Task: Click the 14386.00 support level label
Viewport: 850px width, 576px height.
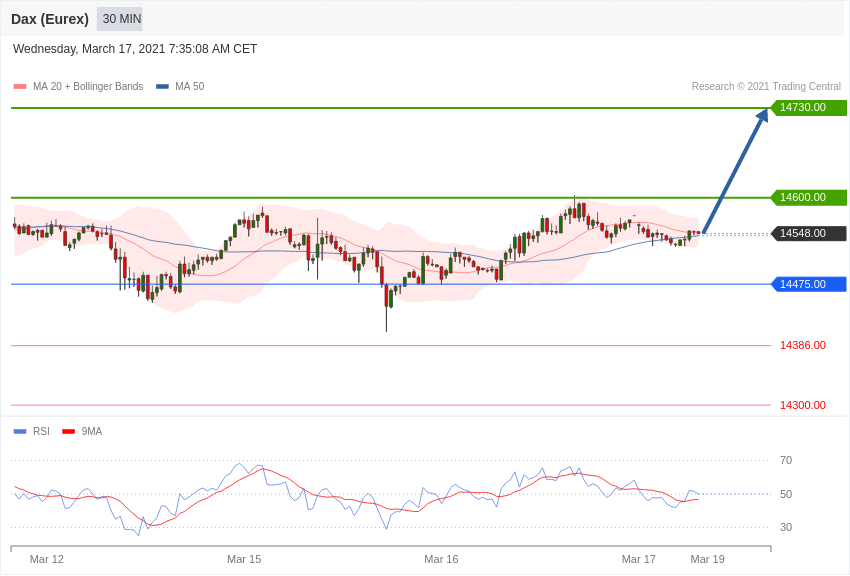Action: point(802,346)
